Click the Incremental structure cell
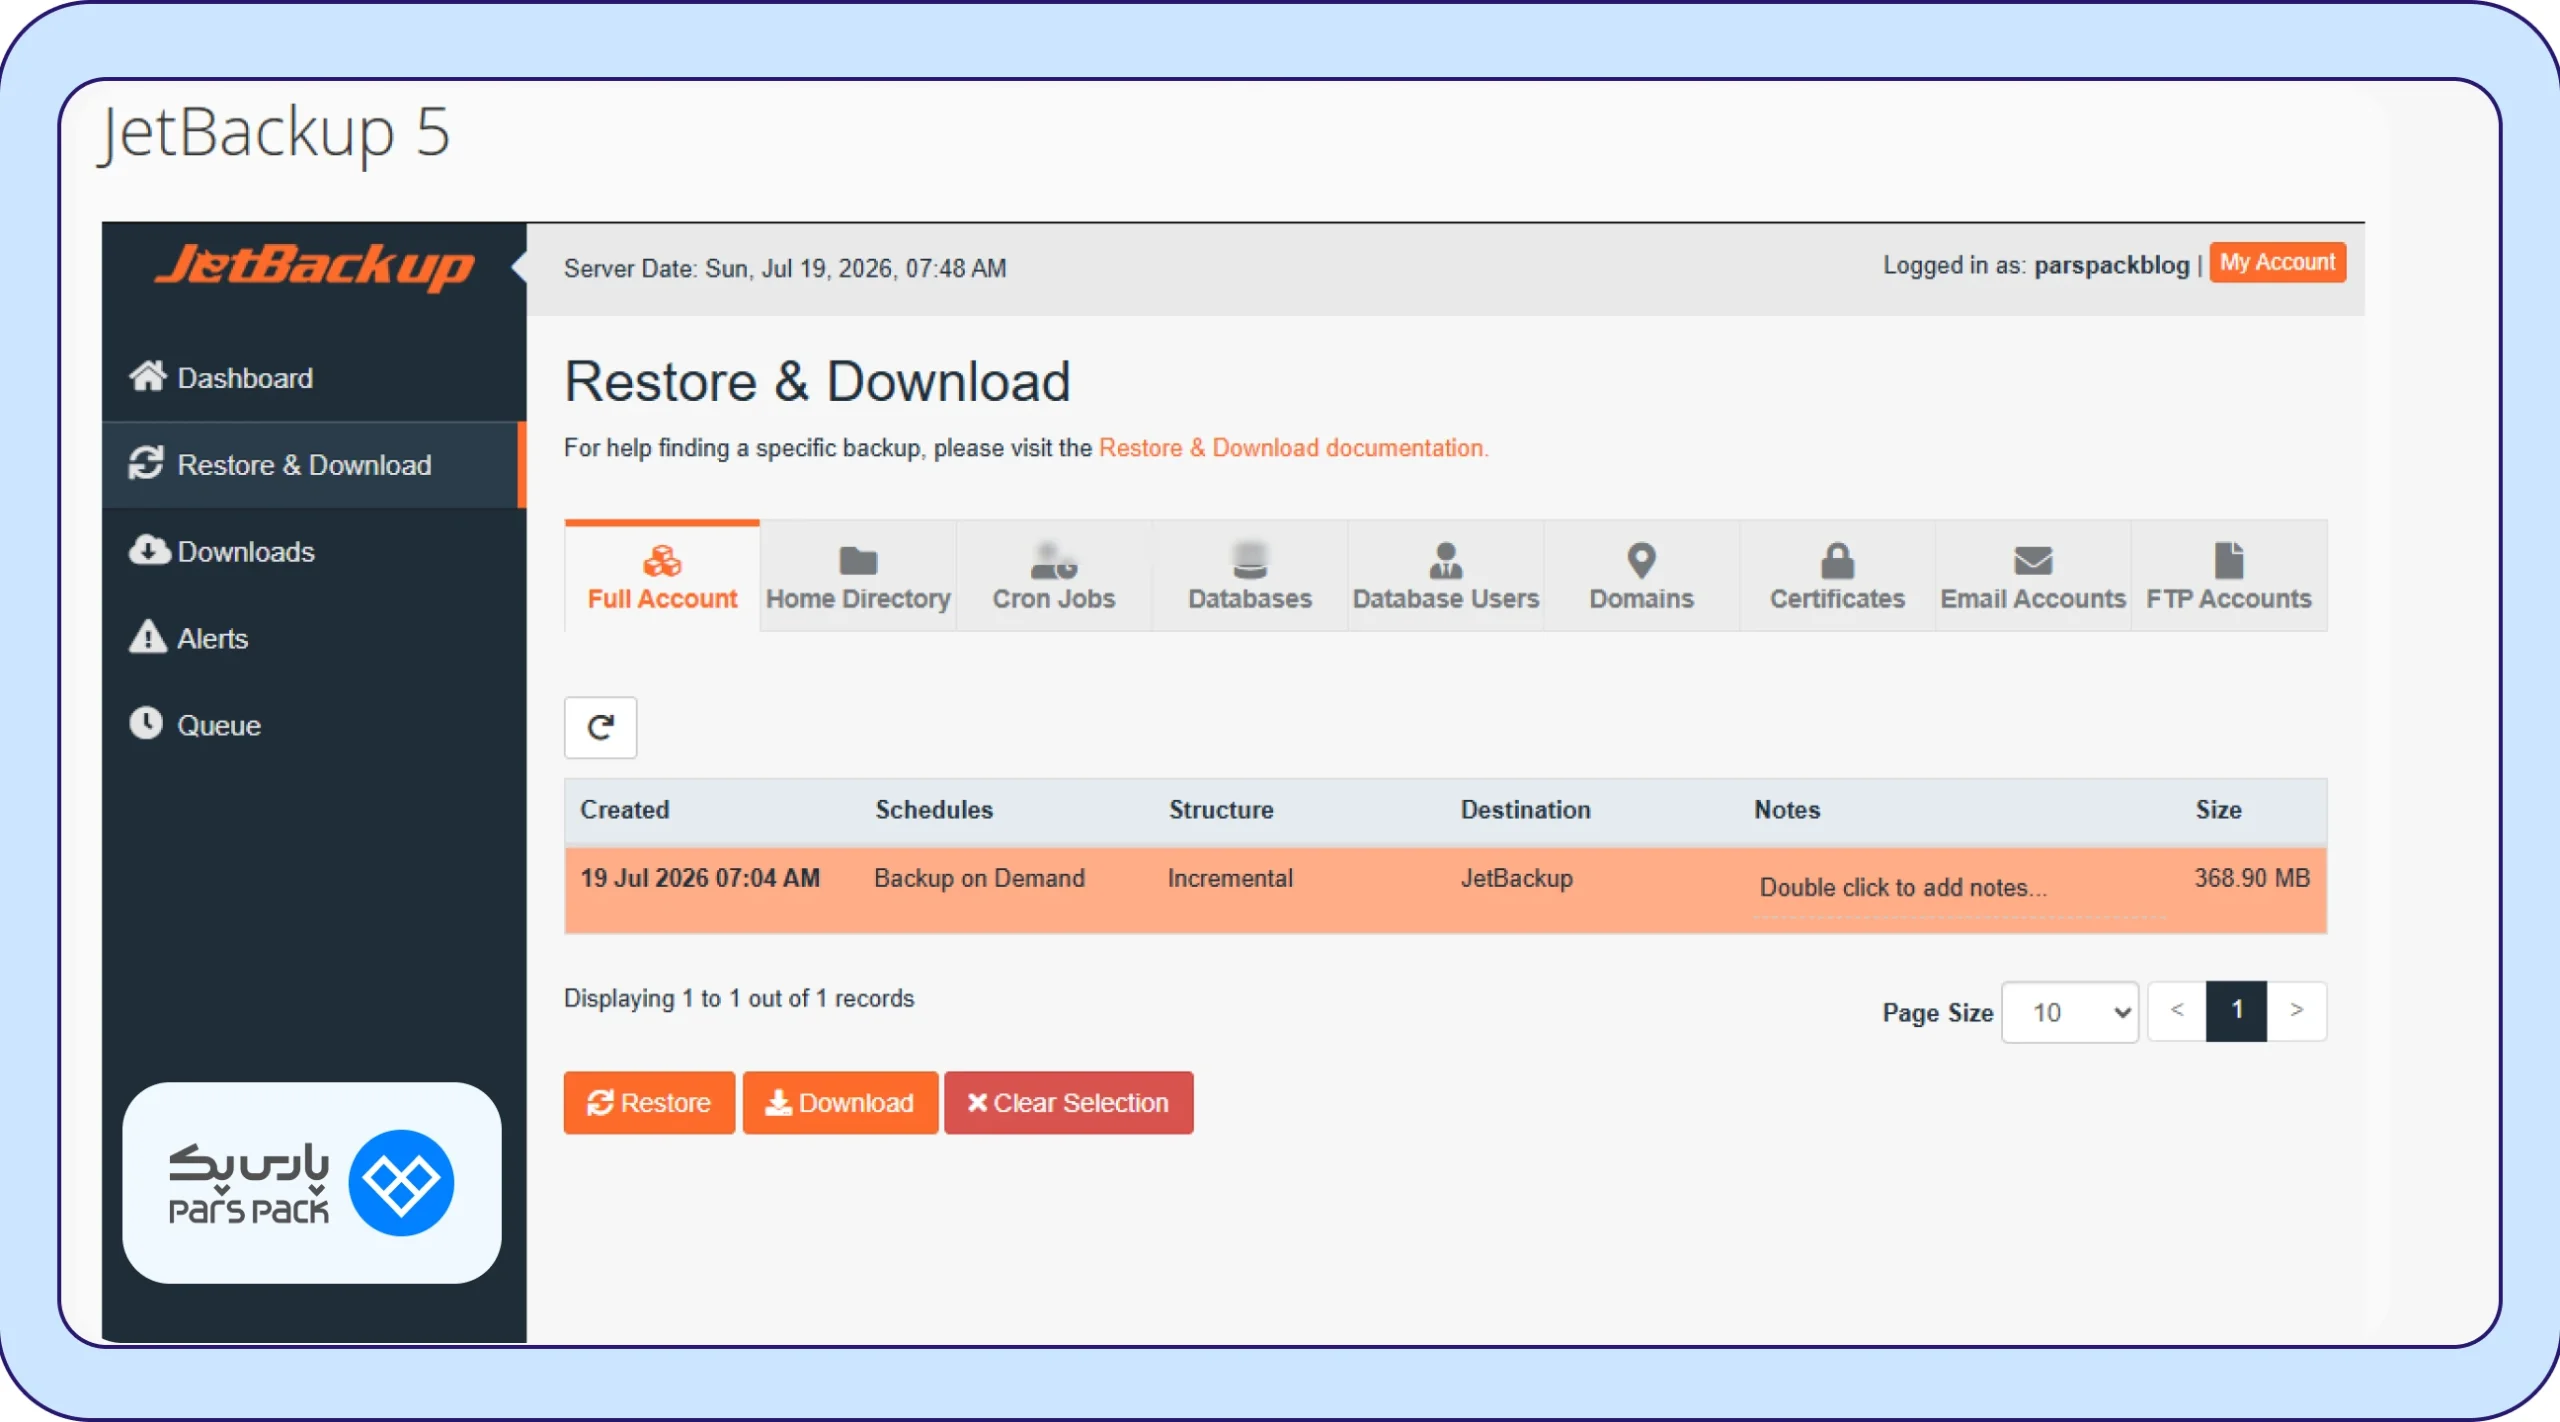The height and width of the screenshot is (1422, 2560). point(1230,878)
